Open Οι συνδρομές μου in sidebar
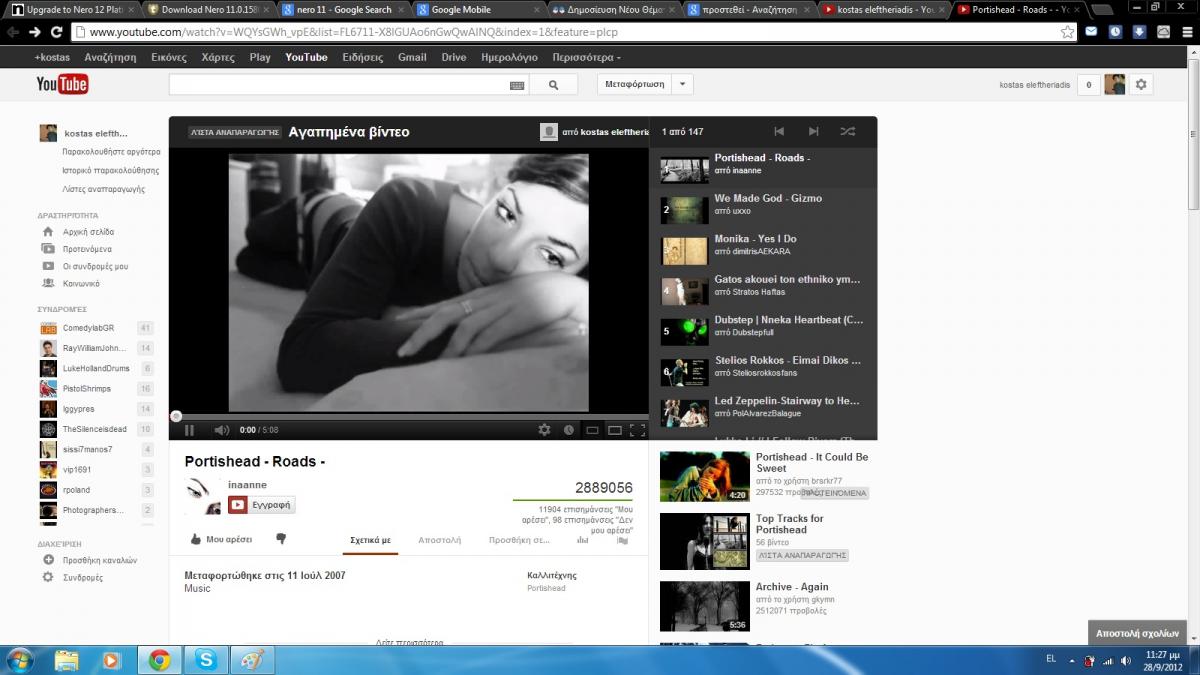The width and height of the screenshot is (1200, 675). tap(95, 266)
